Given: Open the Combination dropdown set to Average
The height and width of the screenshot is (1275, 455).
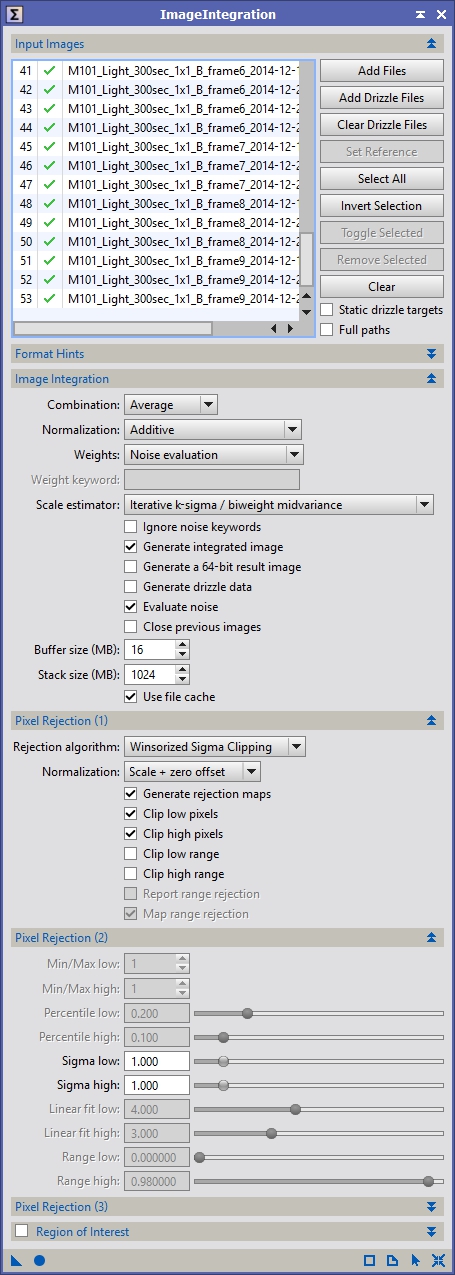Looking at the screenshot, I should click(171, 405).
